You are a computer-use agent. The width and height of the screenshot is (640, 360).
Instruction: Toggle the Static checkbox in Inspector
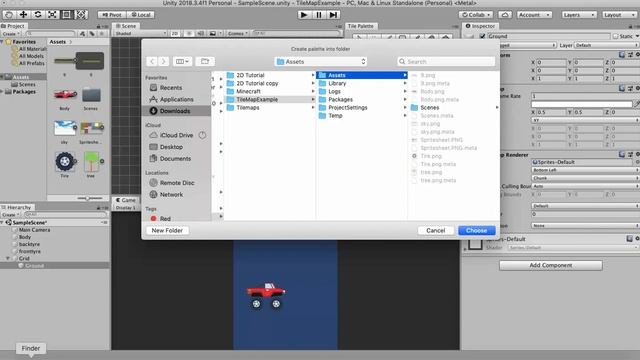(x=616, y=36)
